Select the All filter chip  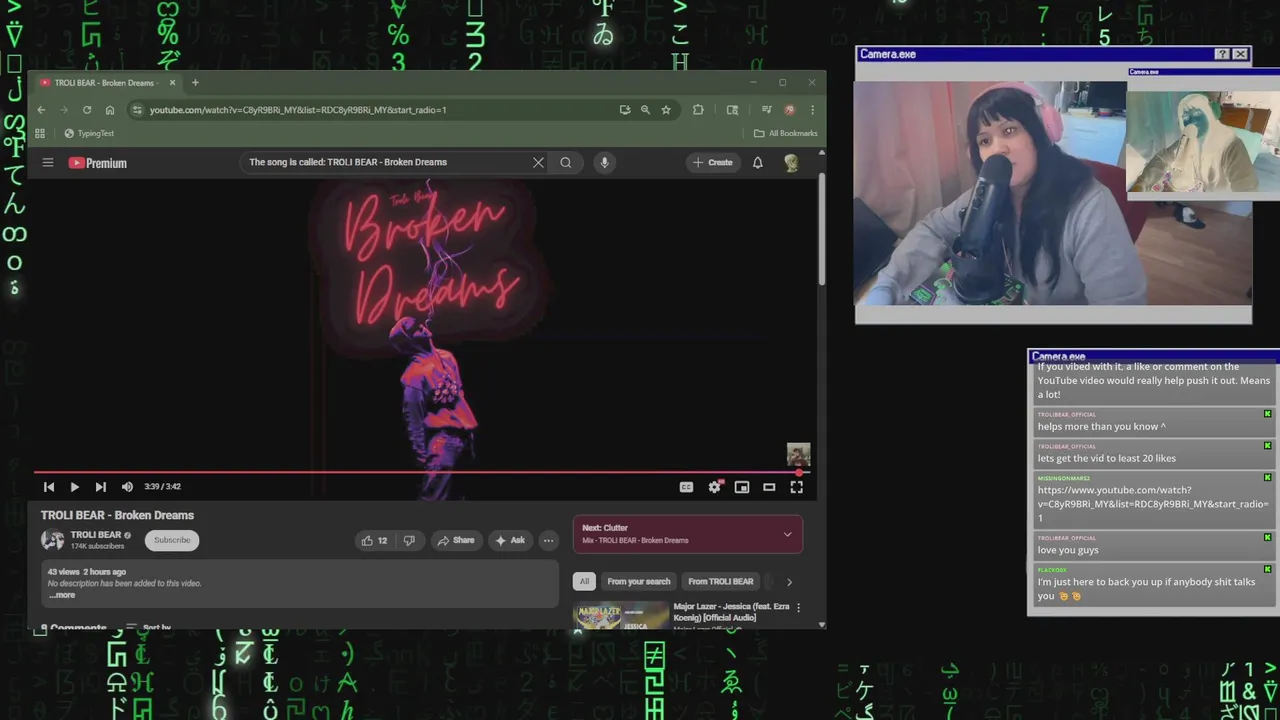tap(584, 581)
